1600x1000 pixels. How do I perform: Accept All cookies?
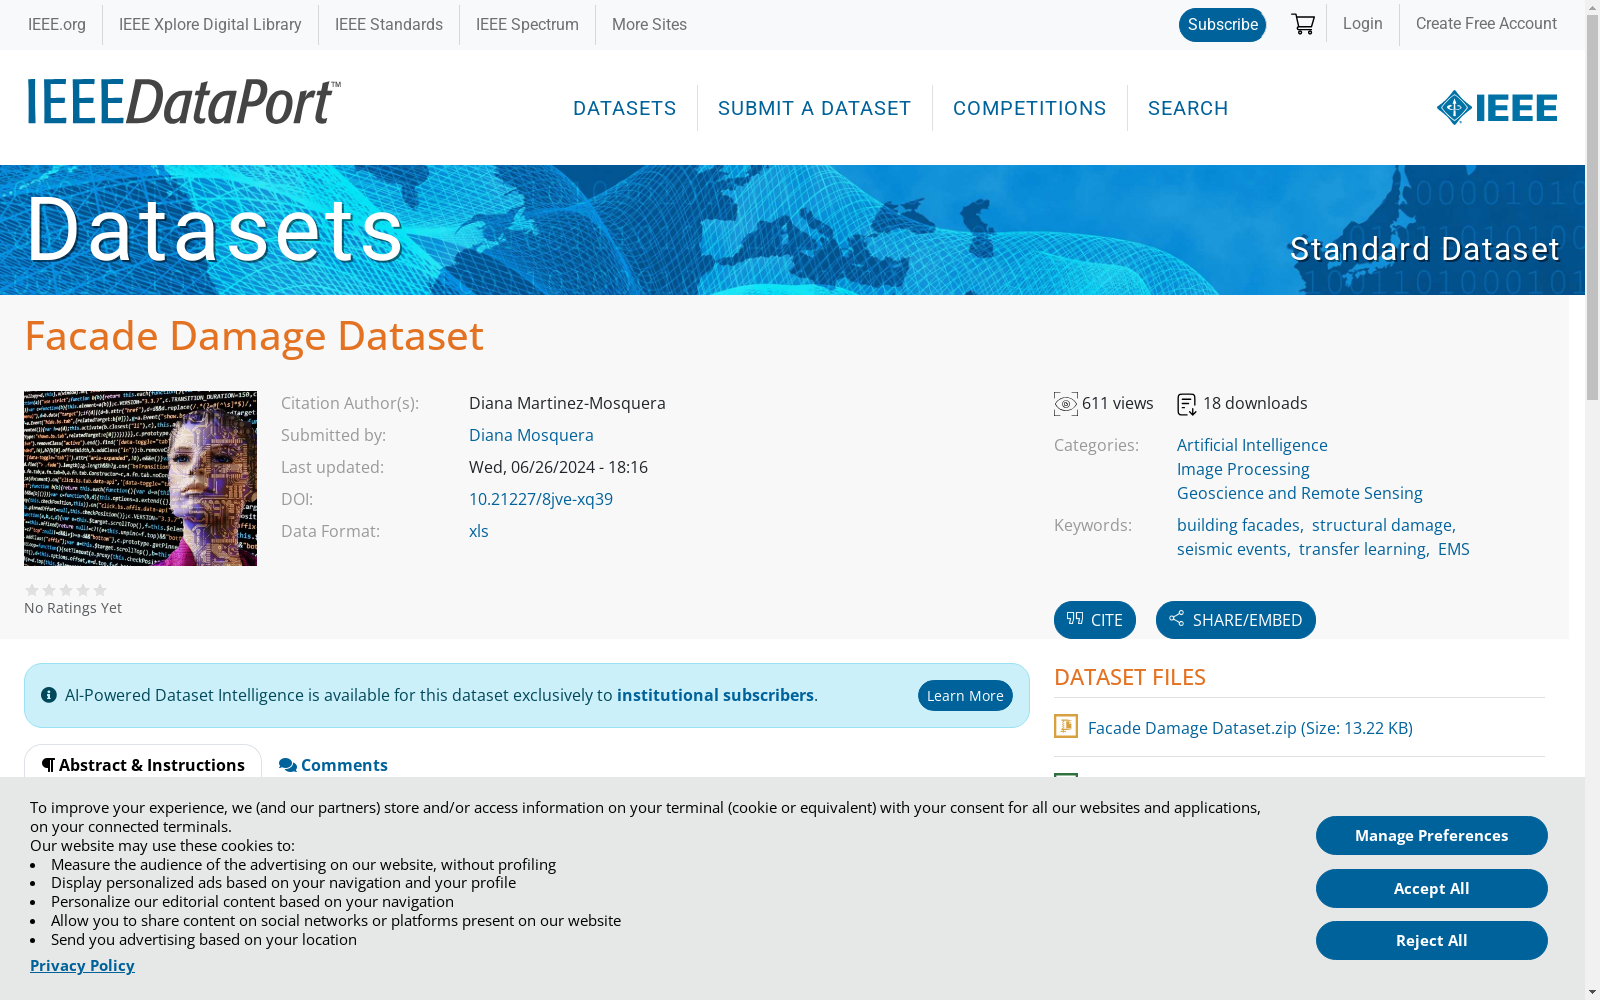point(1432,888)
